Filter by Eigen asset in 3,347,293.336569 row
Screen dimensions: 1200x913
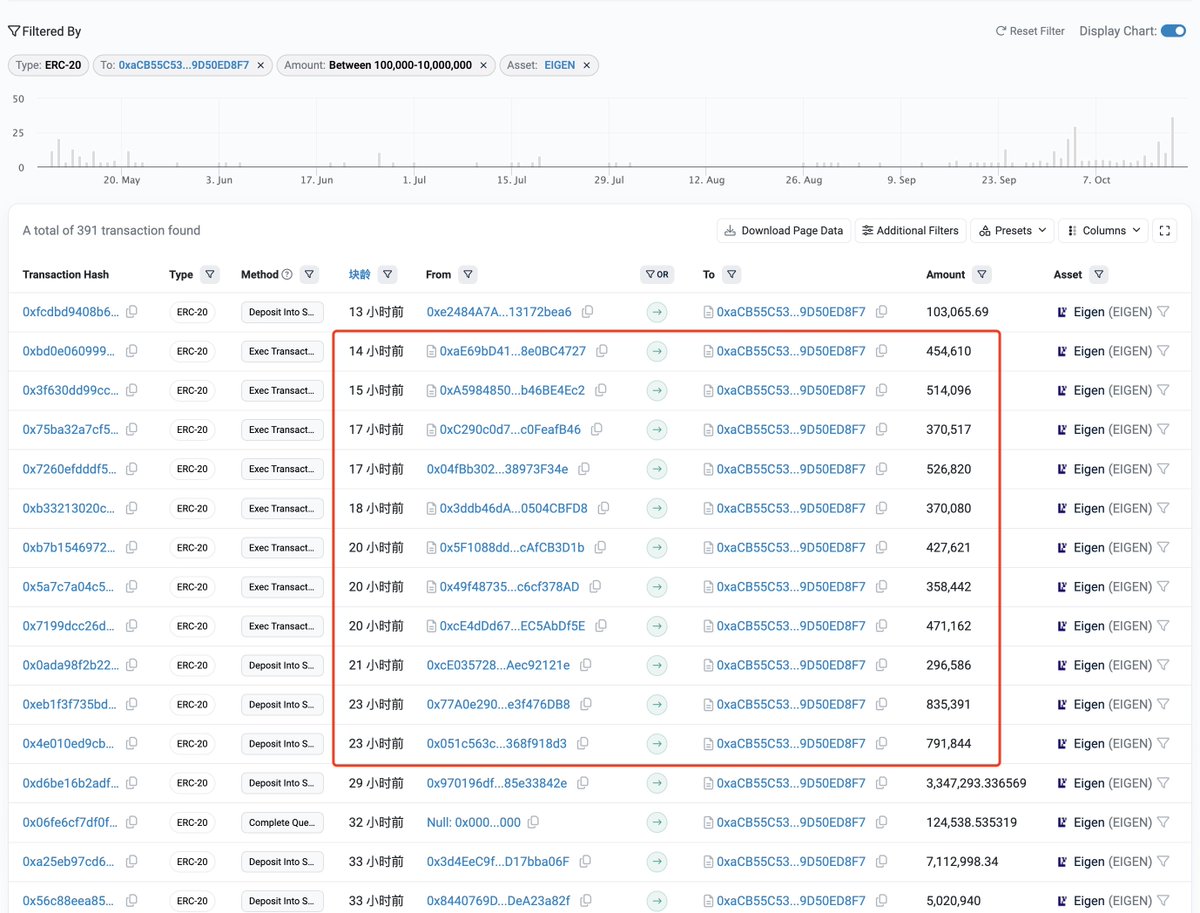pos(1164,783)
